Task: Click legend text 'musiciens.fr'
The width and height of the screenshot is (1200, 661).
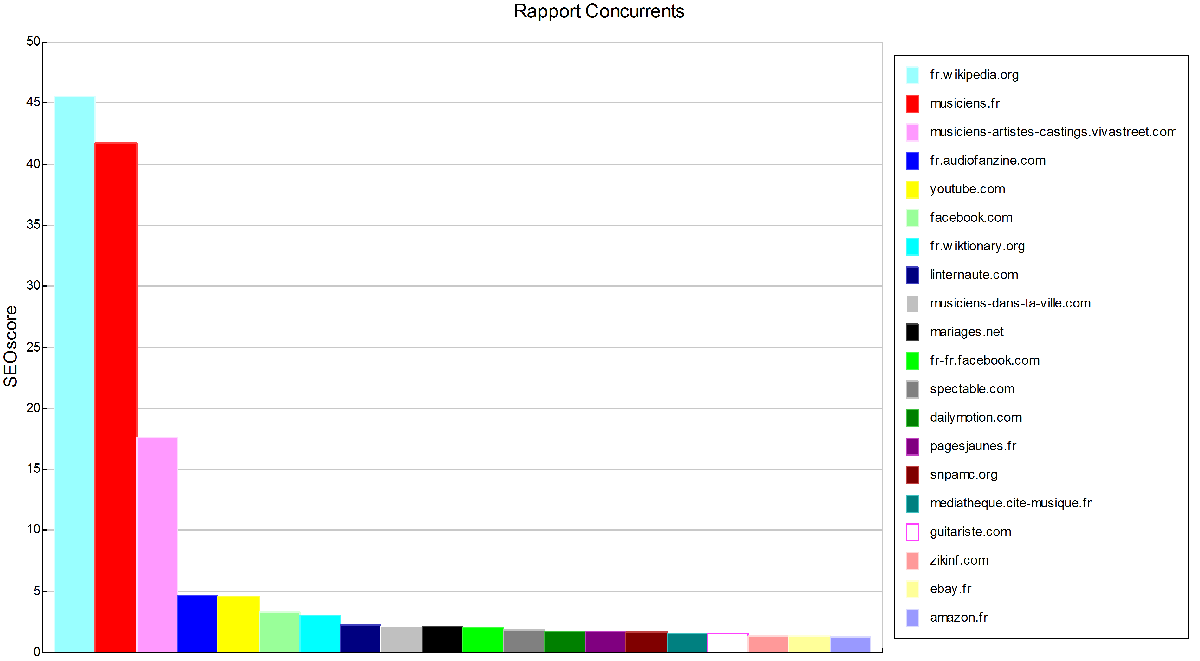Action: 964,103
